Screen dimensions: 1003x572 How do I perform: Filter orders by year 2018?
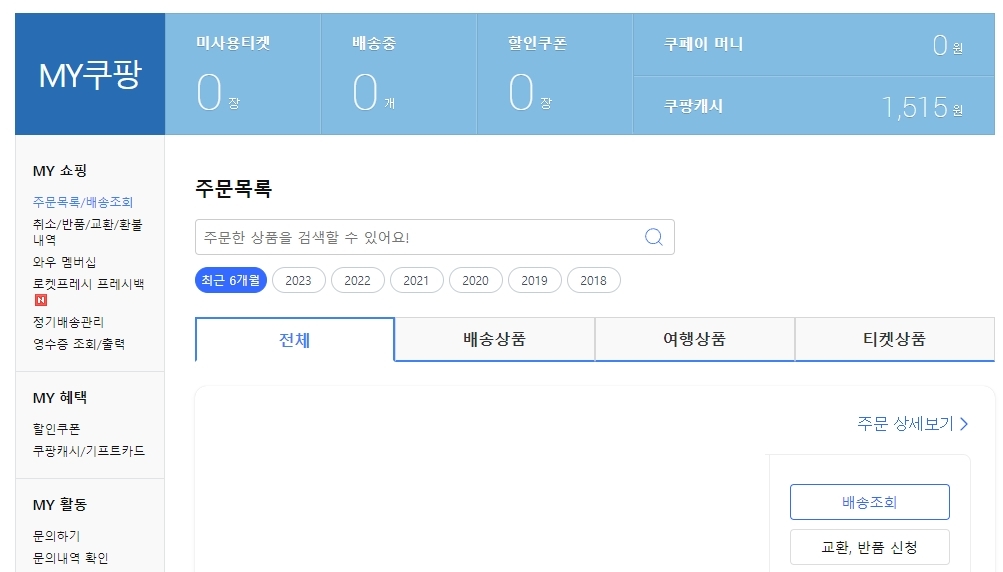(x=594, y=280)
